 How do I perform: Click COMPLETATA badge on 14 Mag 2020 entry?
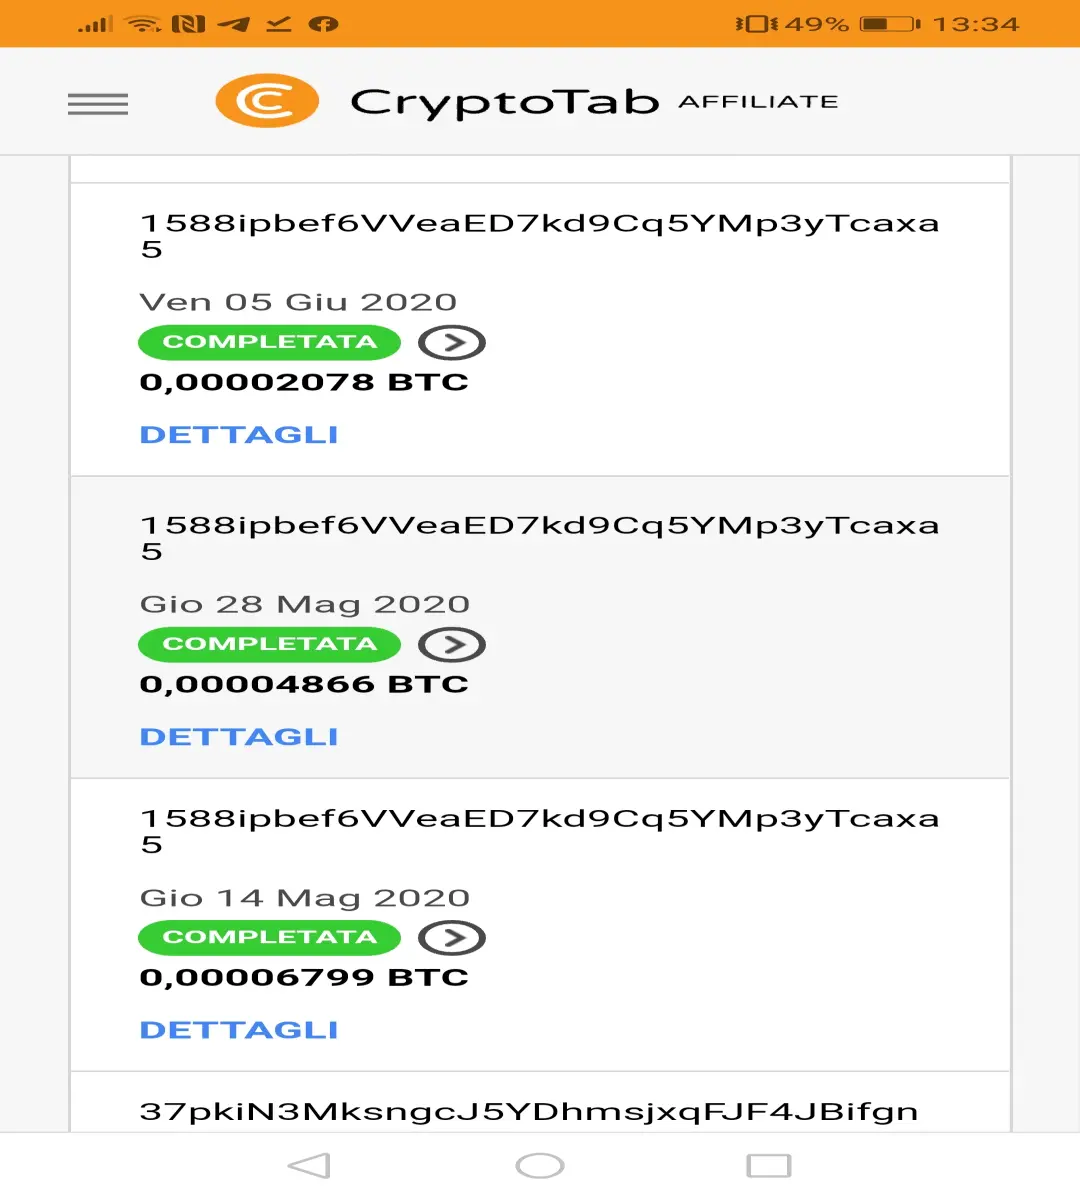269,937
